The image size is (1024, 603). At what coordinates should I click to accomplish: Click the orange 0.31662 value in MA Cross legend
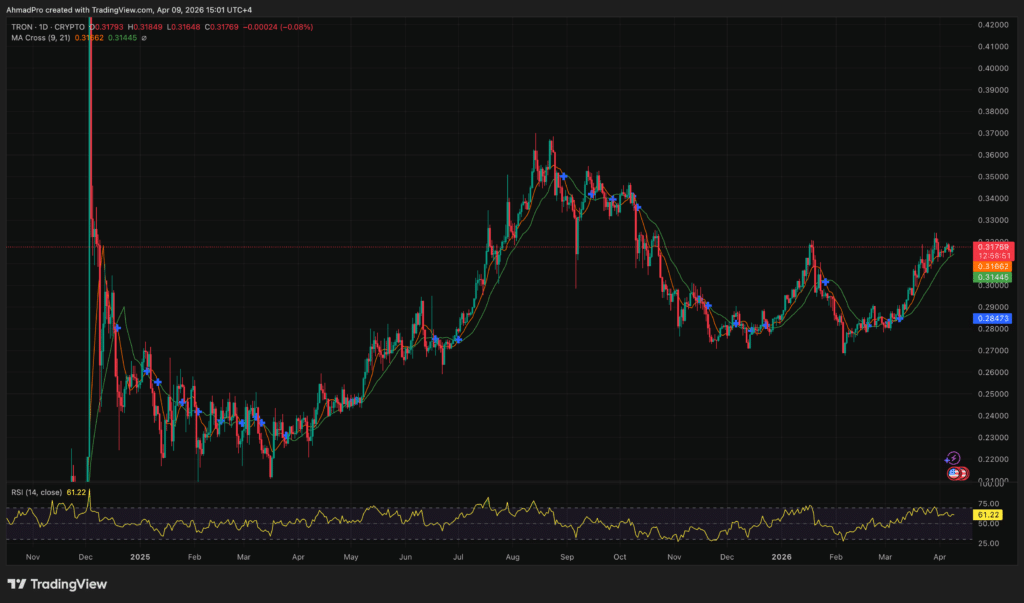point(89,38)
